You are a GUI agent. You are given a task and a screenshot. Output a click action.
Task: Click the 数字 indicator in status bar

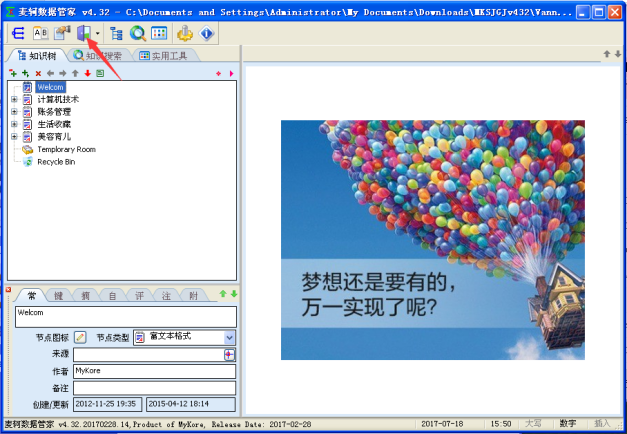567,423
